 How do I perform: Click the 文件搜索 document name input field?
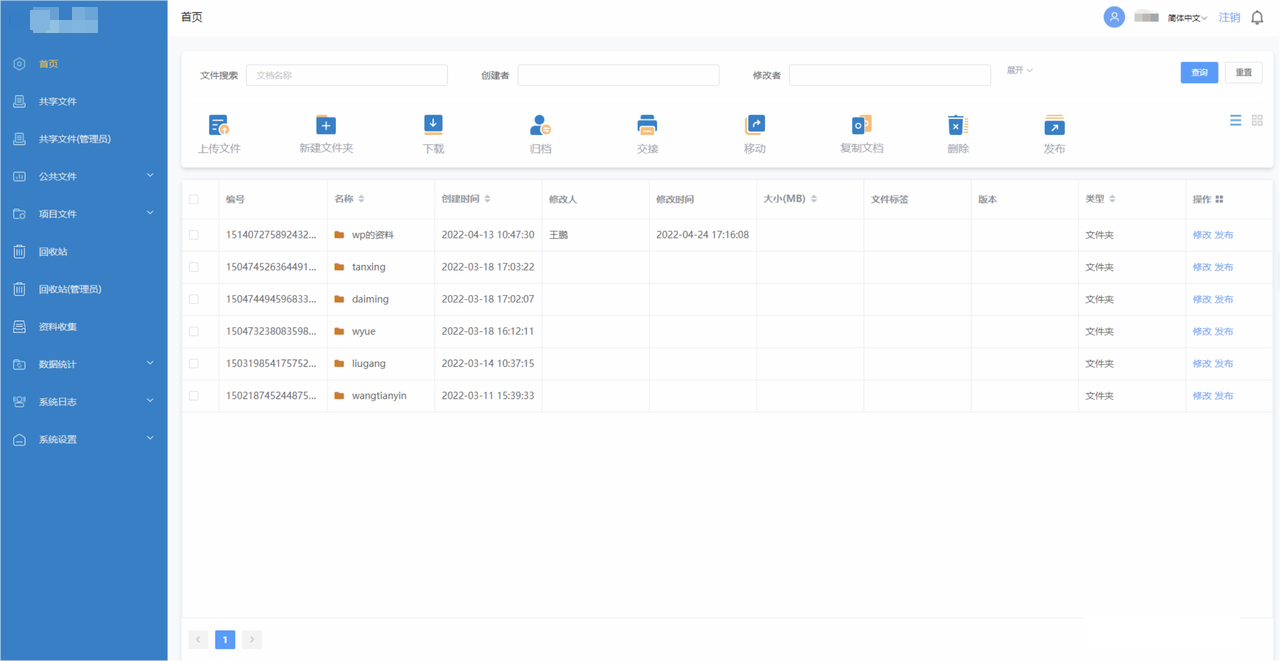pos(346,75)
